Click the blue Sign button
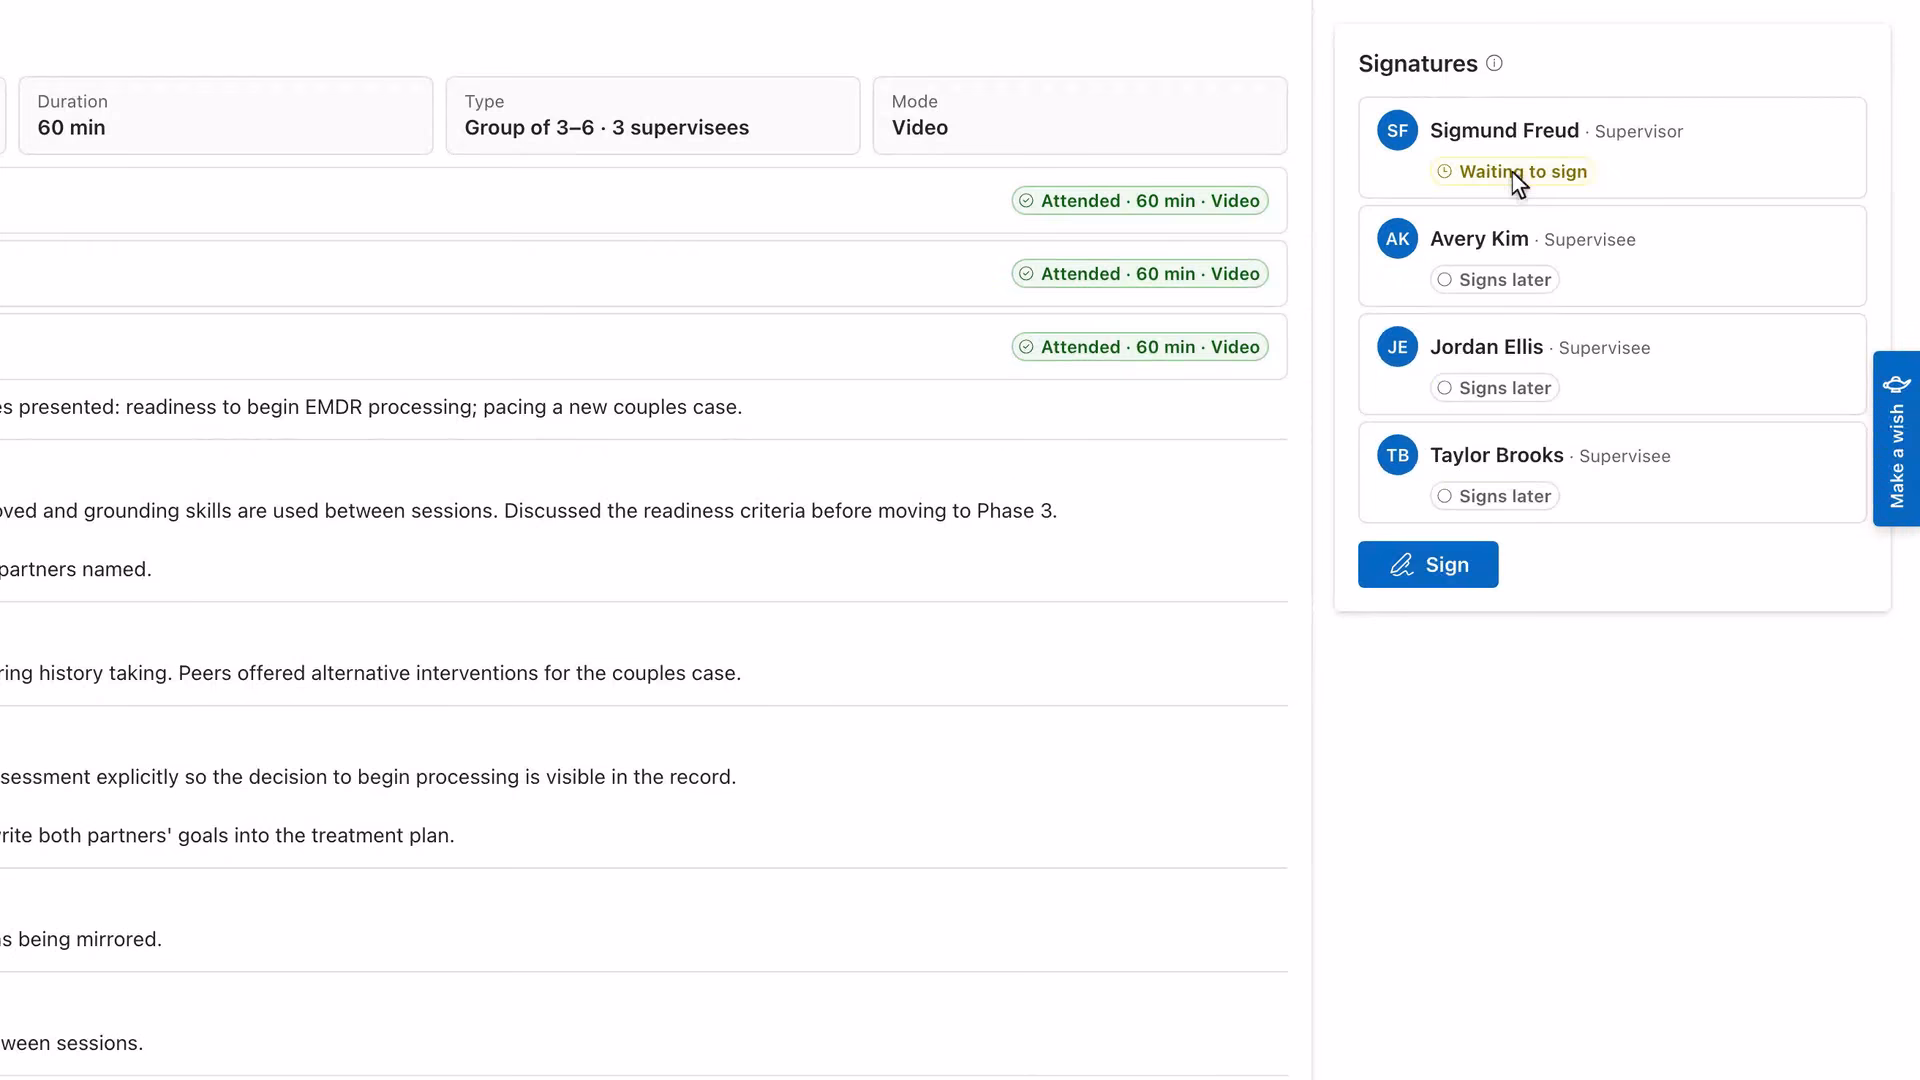Image resolution: width=1920 pixels, height=1080 pixels. 1428,565
